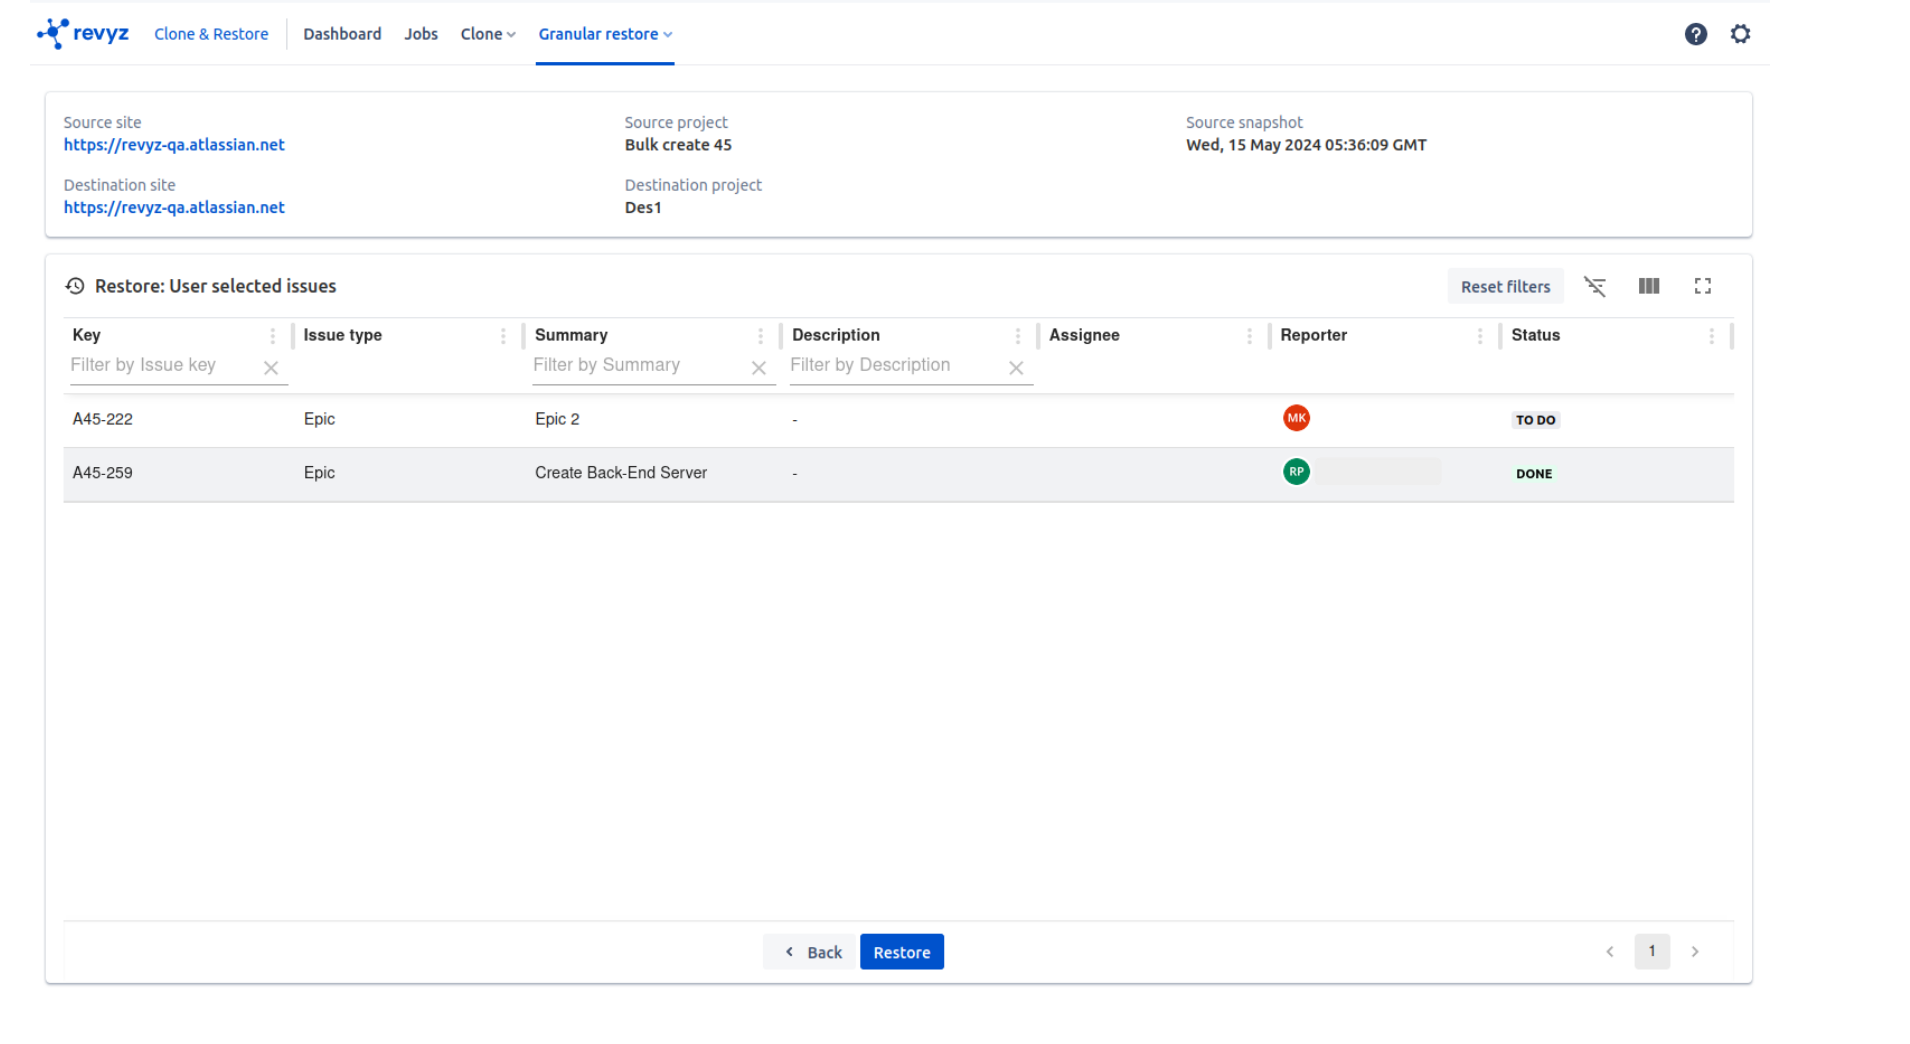This screenshot has width=1910, height=1044.
Task: Sort by the Reporter column header
Action: coord(1313,335)
